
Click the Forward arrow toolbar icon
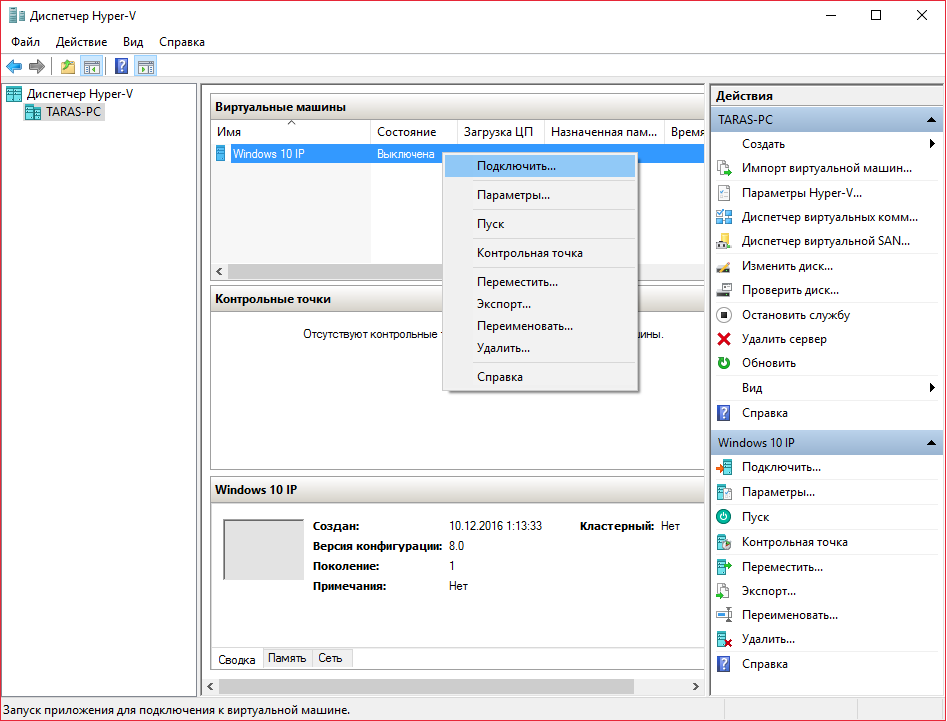(x=37, y=66)
